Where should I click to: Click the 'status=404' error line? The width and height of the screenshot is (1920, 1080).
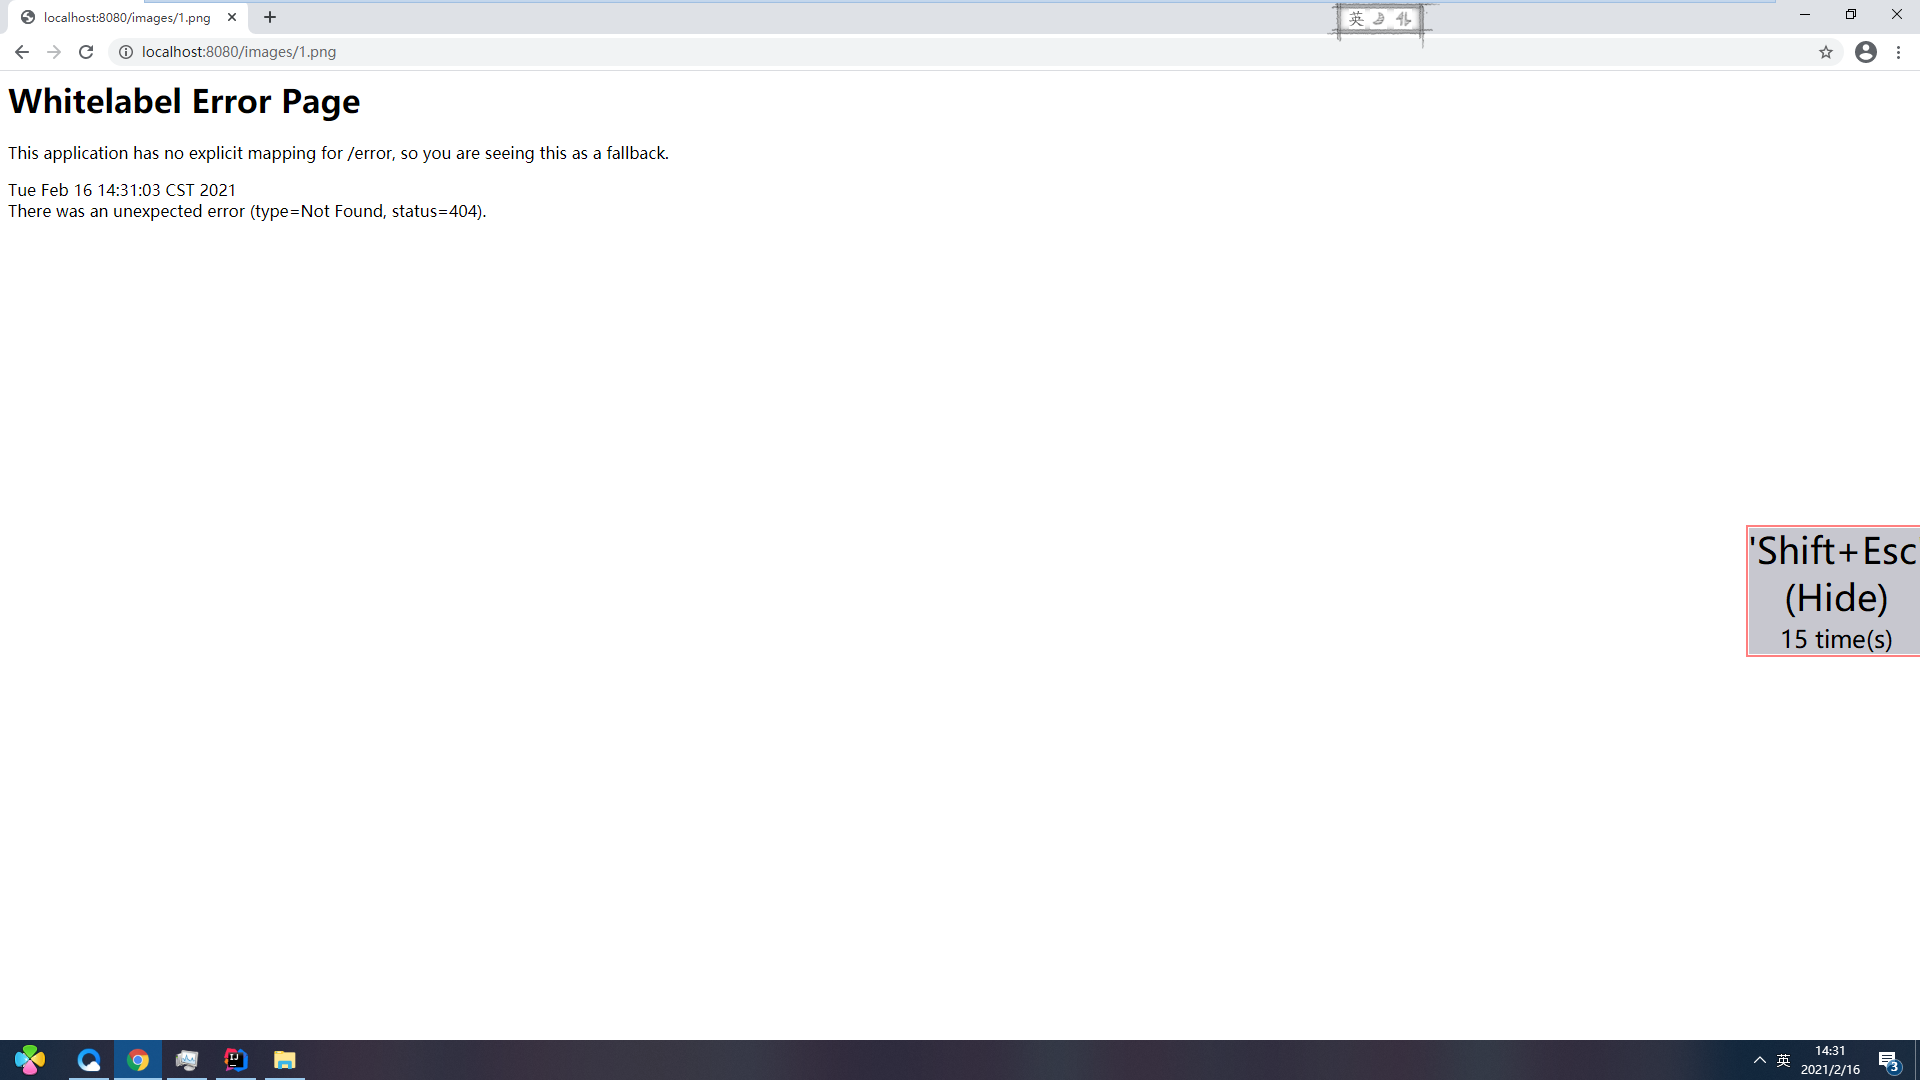point(247,211)
